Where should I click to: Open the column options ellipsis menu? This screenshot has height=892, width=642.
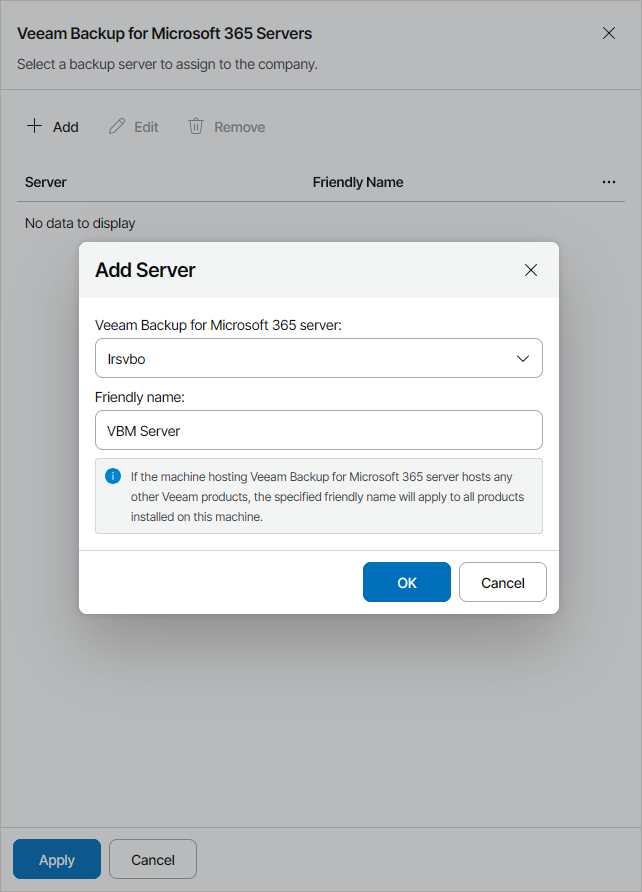(x=609, y=182)
